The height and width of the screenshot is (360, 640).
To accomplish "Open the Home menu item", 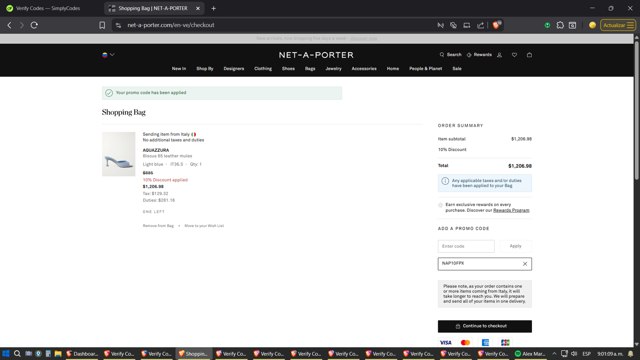I will point(393,69).
